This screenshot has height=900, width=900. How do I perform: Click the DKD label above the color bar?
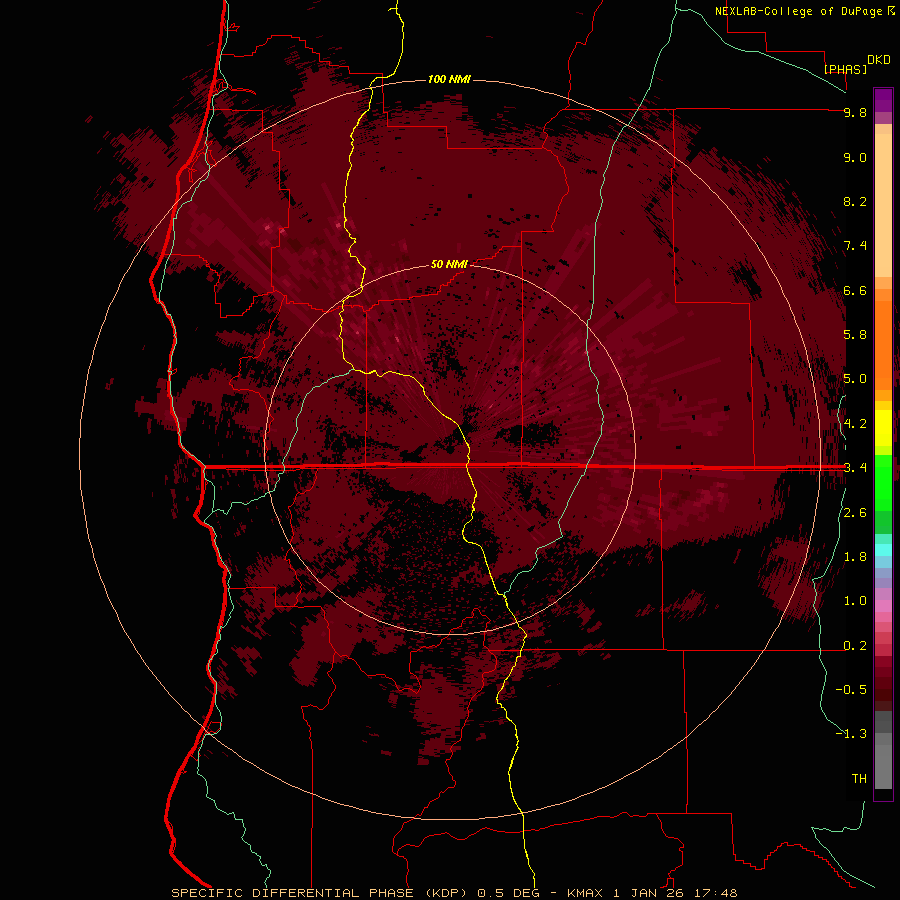tap(879, 60)
